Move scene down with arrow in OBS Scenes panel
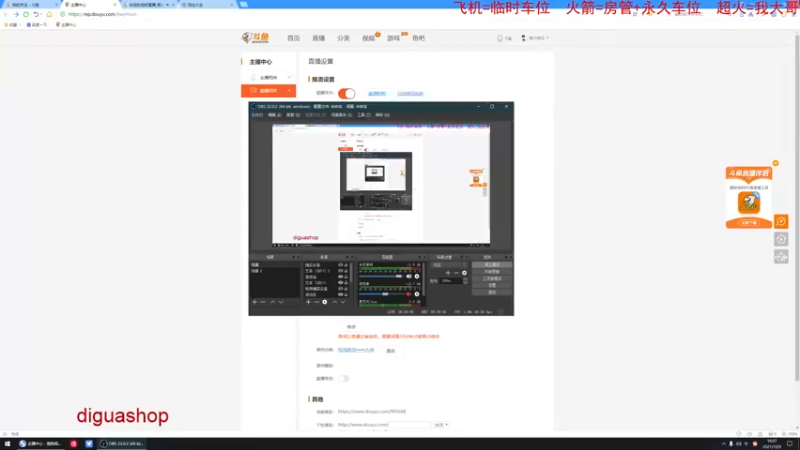This screenshot has width=800, height=450. point(281,302)
